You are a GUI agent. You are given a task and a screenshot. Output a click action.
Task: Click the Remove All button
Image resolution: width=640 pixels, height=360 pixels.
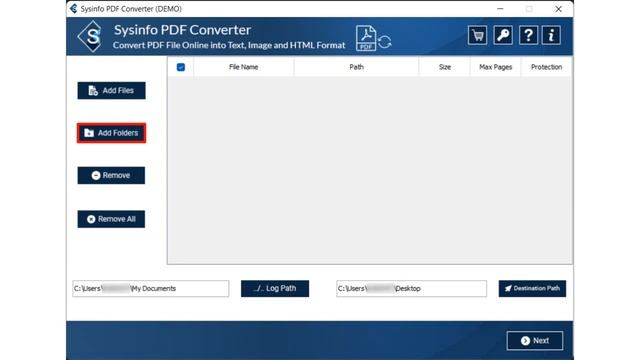(x=111, y=219)
